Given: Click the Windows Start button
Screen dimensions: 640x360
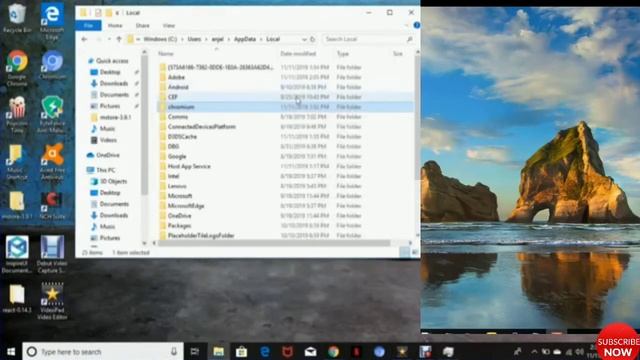Looking at the screenshot, I should (11, 351).
